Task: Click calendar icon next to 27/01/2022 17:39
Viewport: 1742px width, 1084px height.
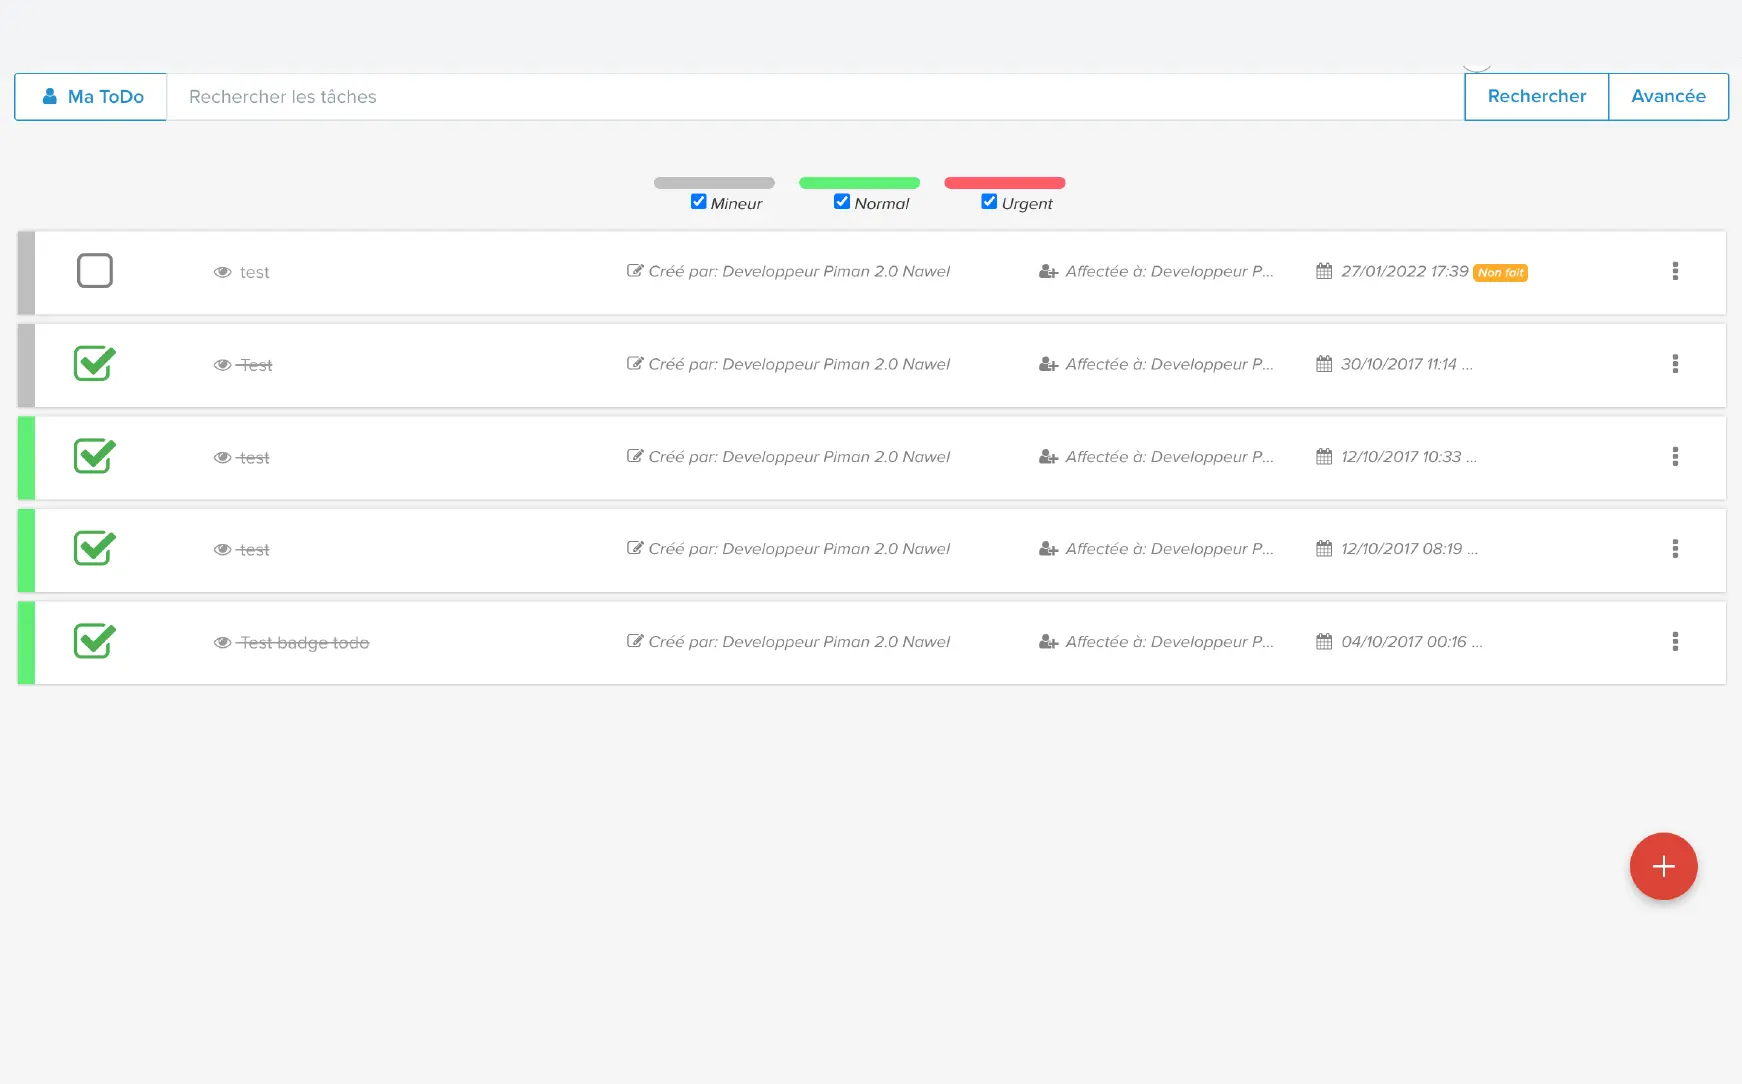Action: (x=1324, y=271)
